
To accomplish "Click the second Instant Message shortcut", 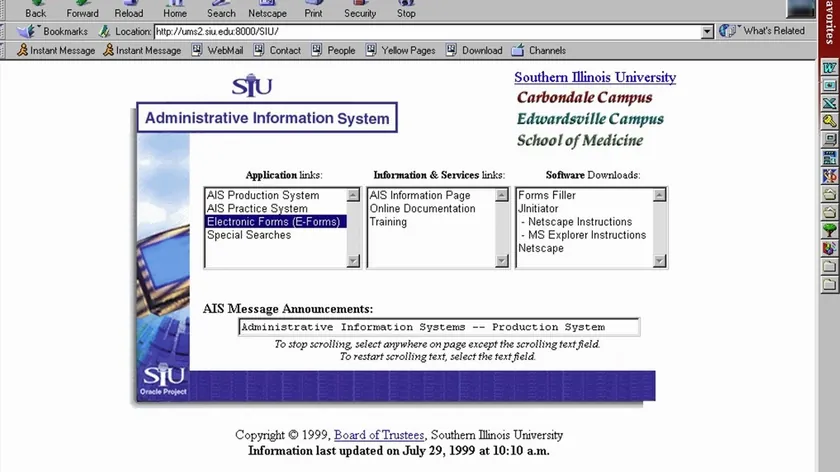I will click(142, 50).
